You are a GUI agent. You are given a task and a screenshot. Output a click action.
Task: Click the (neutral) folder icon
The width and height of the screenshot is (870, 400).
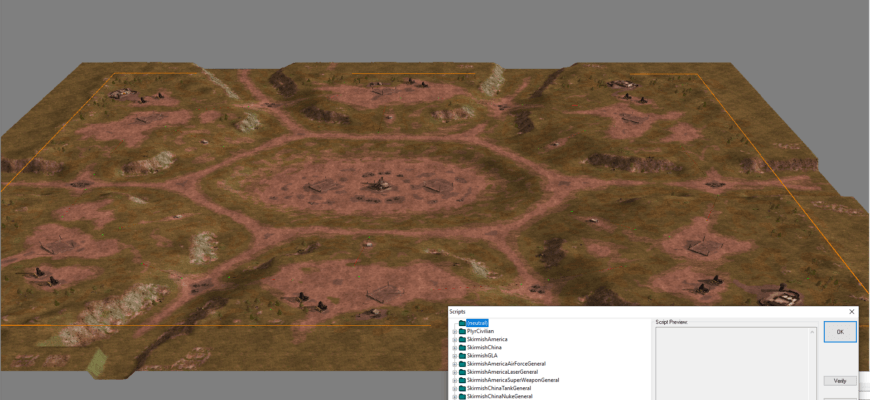(x=462, y=323)
